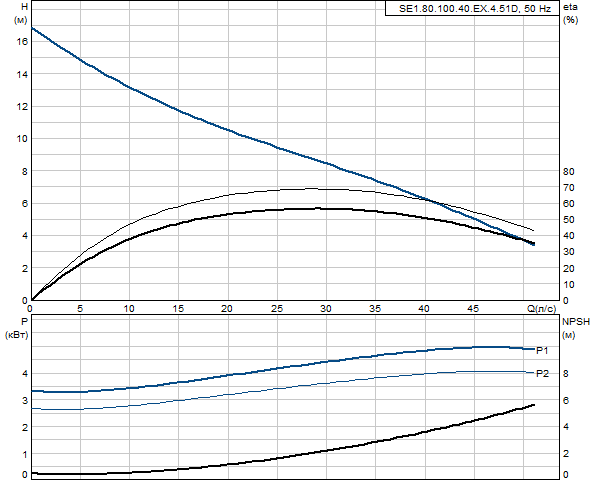Click the Q(л/с) axis label
The image size is (592, 480).
click(x=542, y=309)
